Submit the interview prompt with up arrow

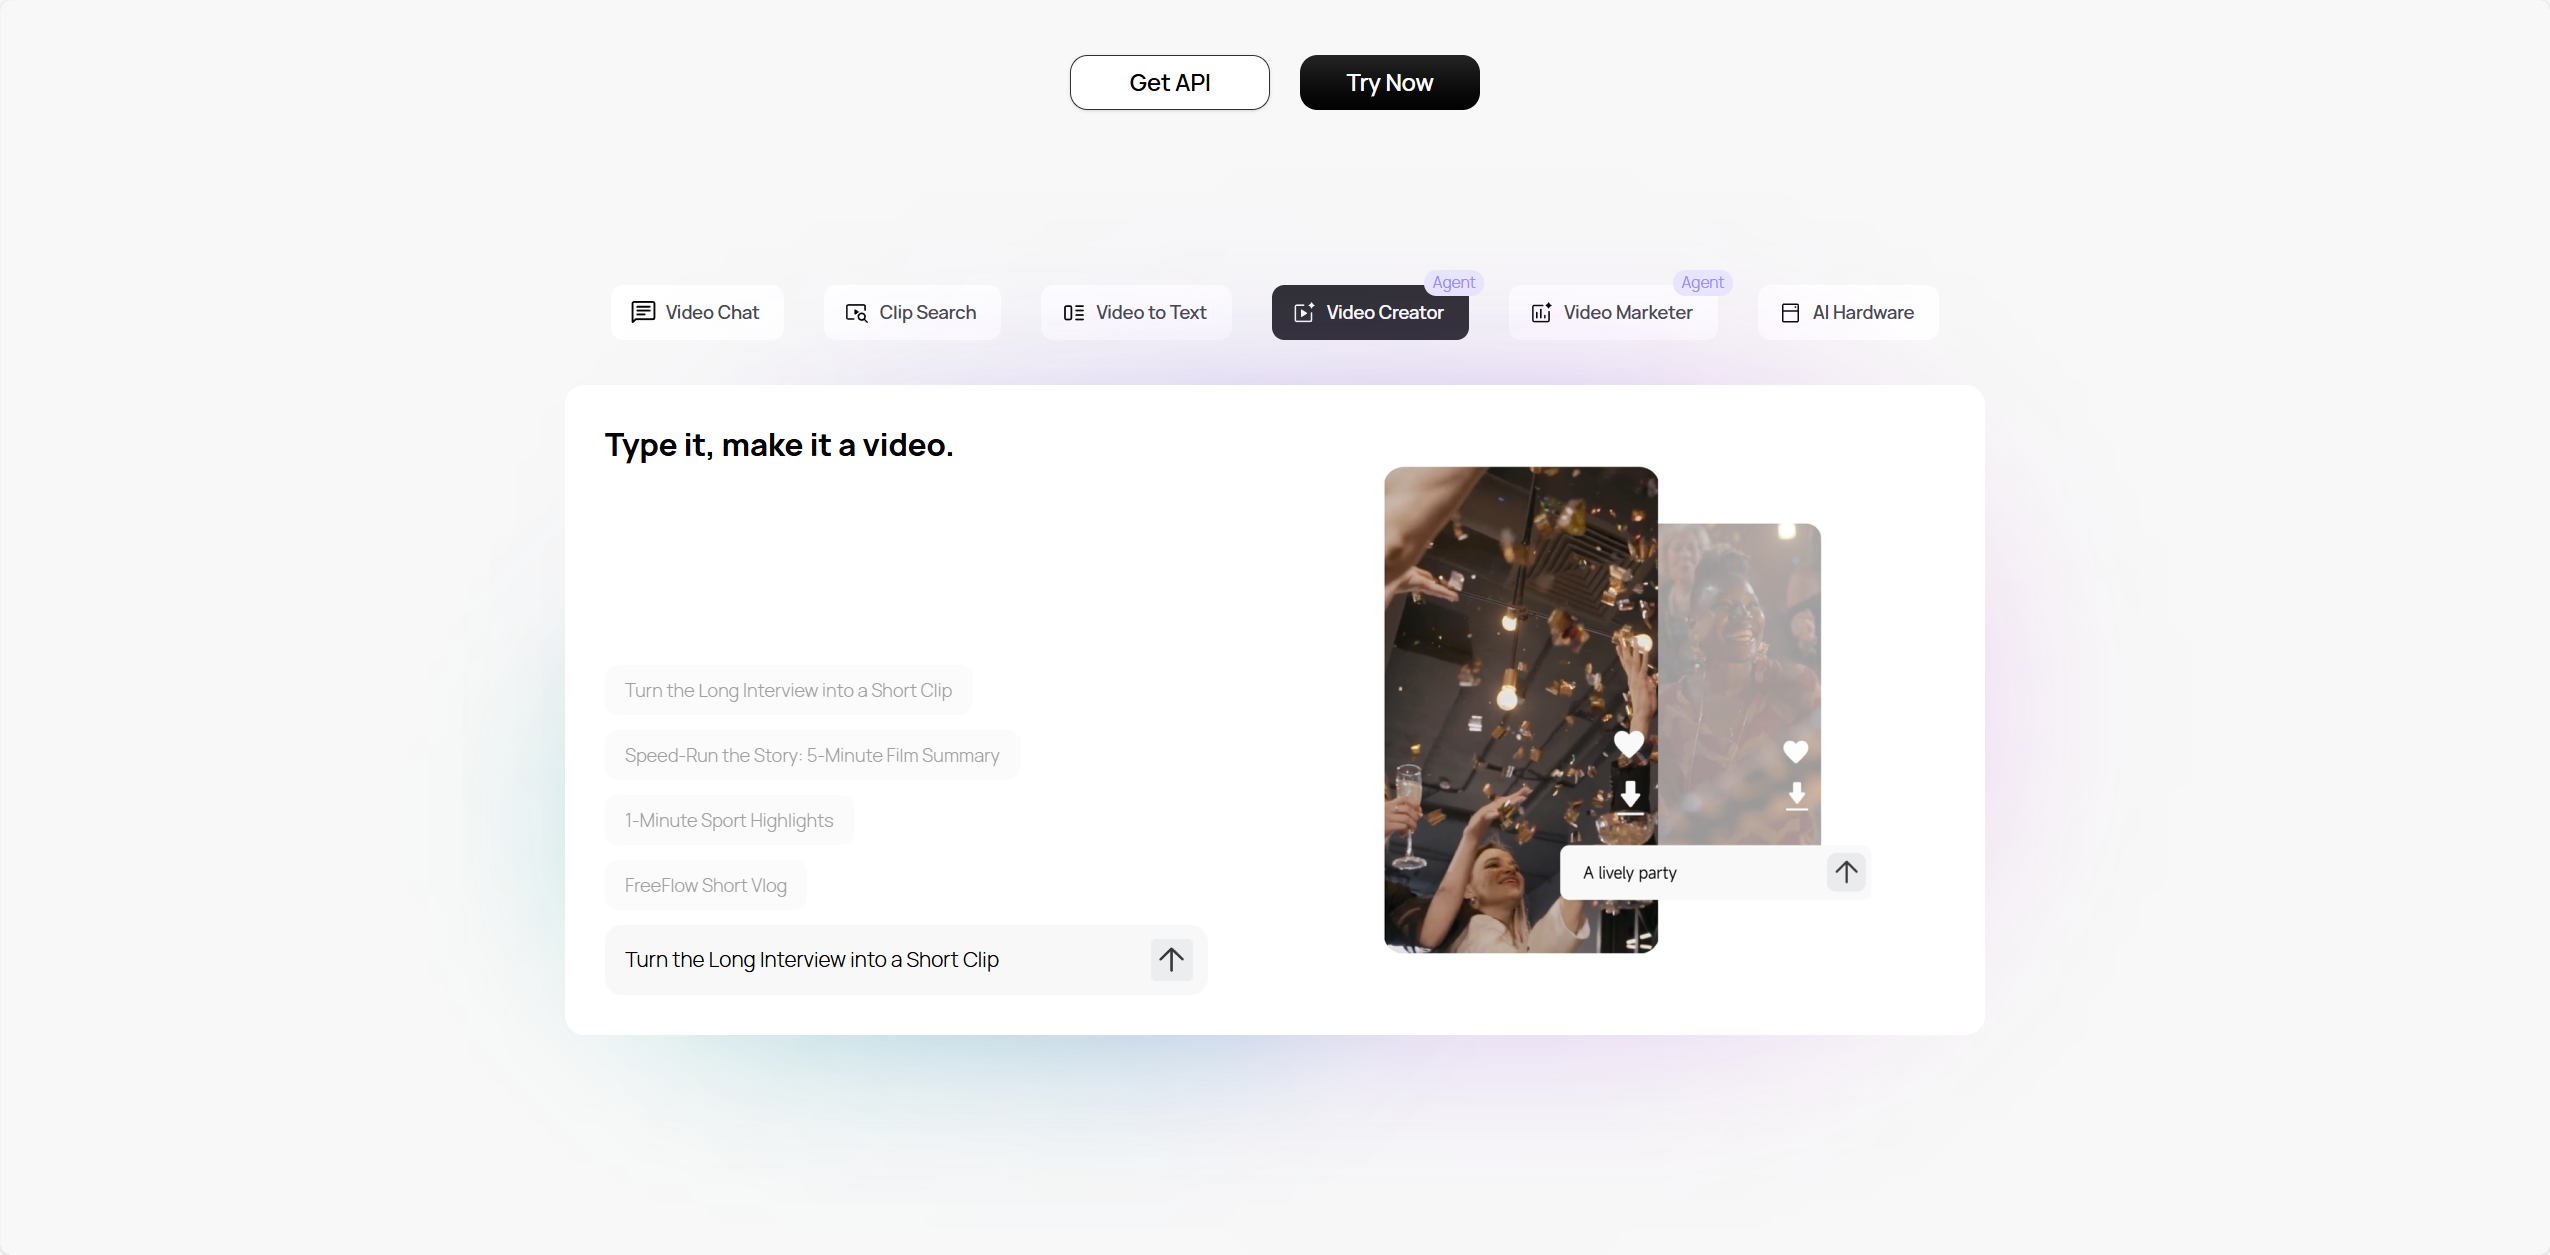pos(1171,960)
